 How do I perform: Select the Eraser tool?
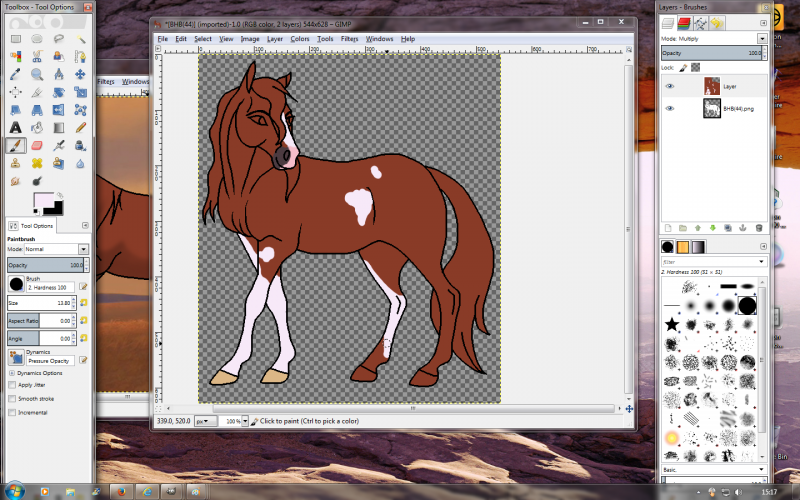(37, 145)
